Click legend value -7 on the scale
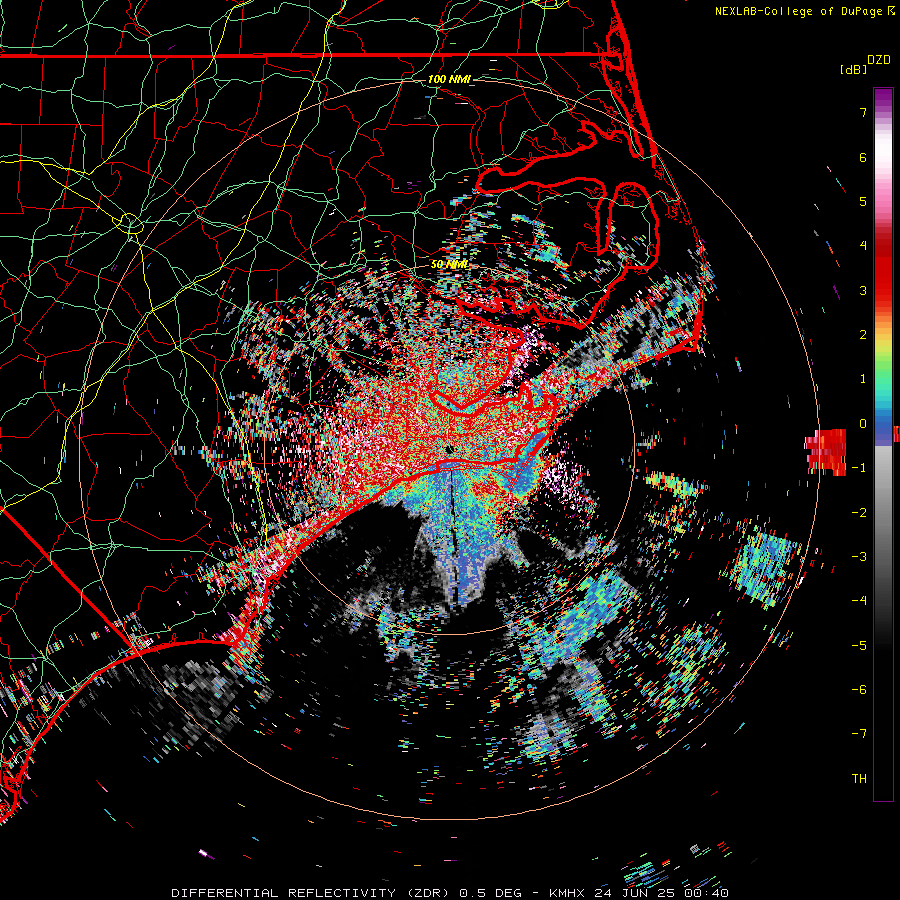 [x=859, y=734]
